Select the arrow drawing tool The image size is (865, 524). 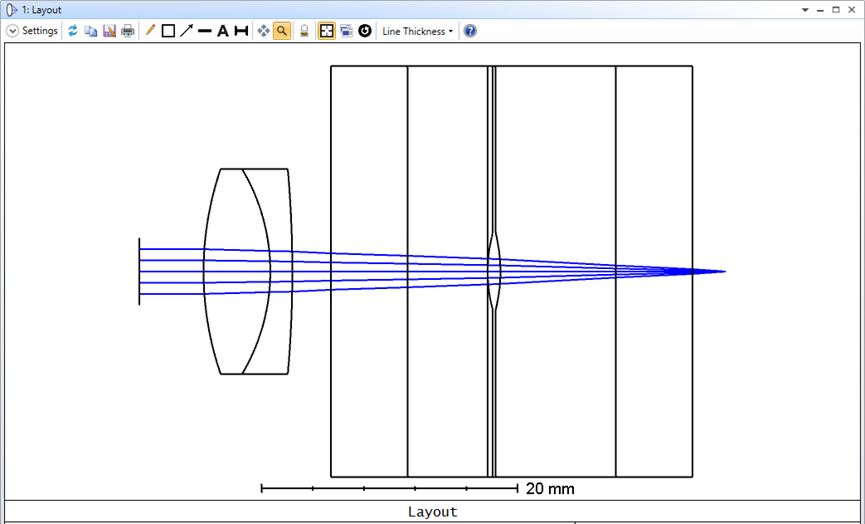186,31
